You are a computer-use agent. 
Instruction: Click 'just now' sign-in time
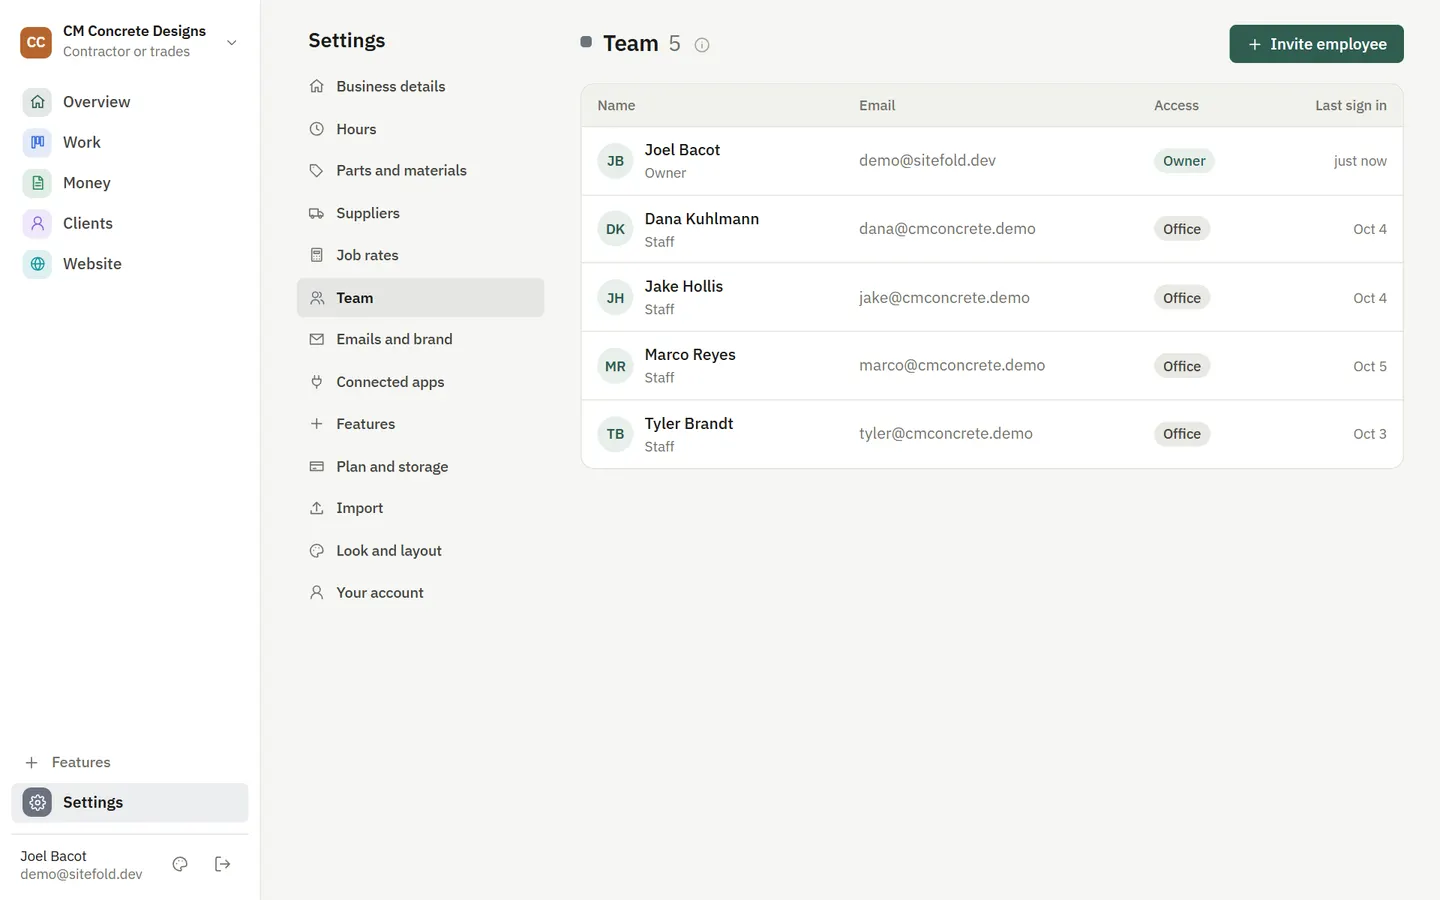point(1360,161)
